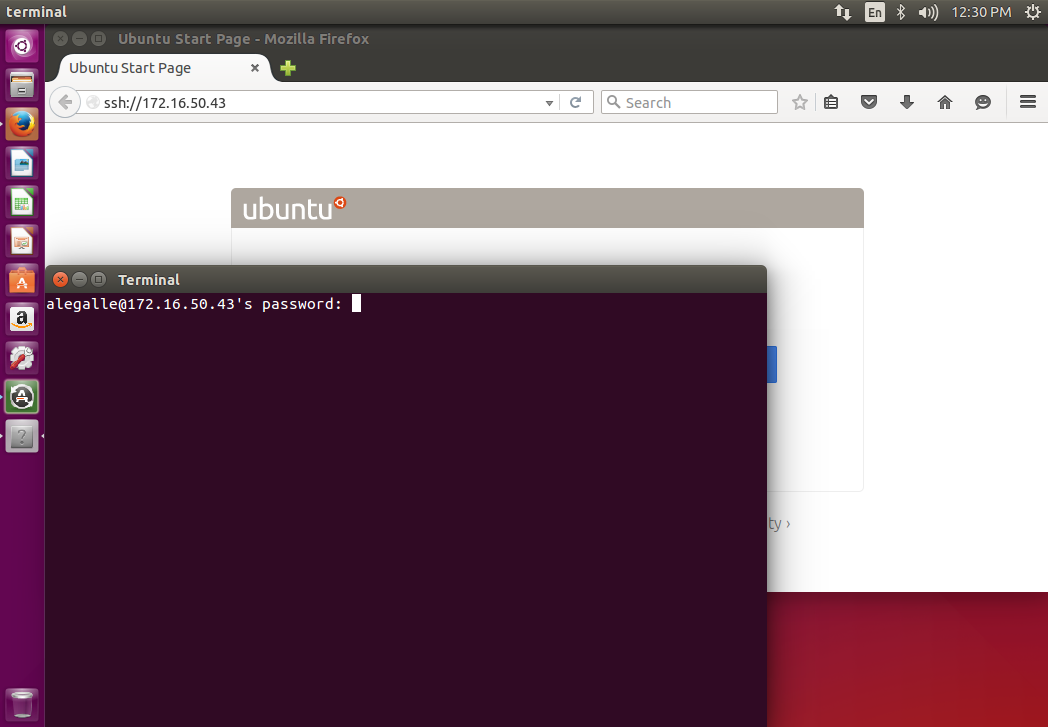Expand the address bar history dropdown

[548, 101]
